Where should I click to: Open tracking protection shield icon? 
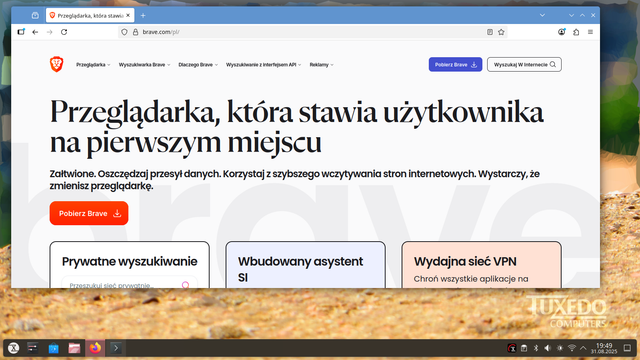click(124, 32)
